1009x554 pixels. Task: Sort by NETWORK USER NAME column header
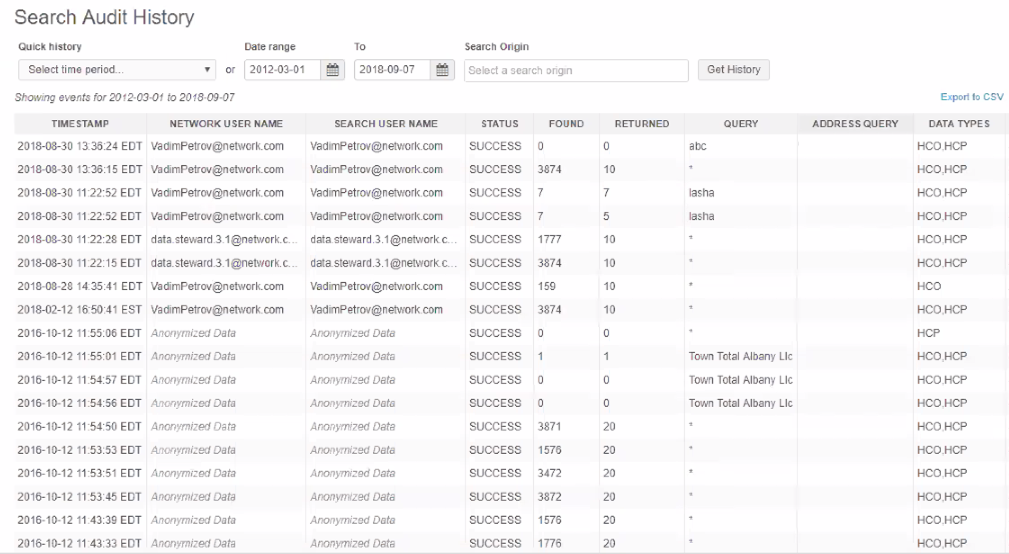tap(226, 124)
